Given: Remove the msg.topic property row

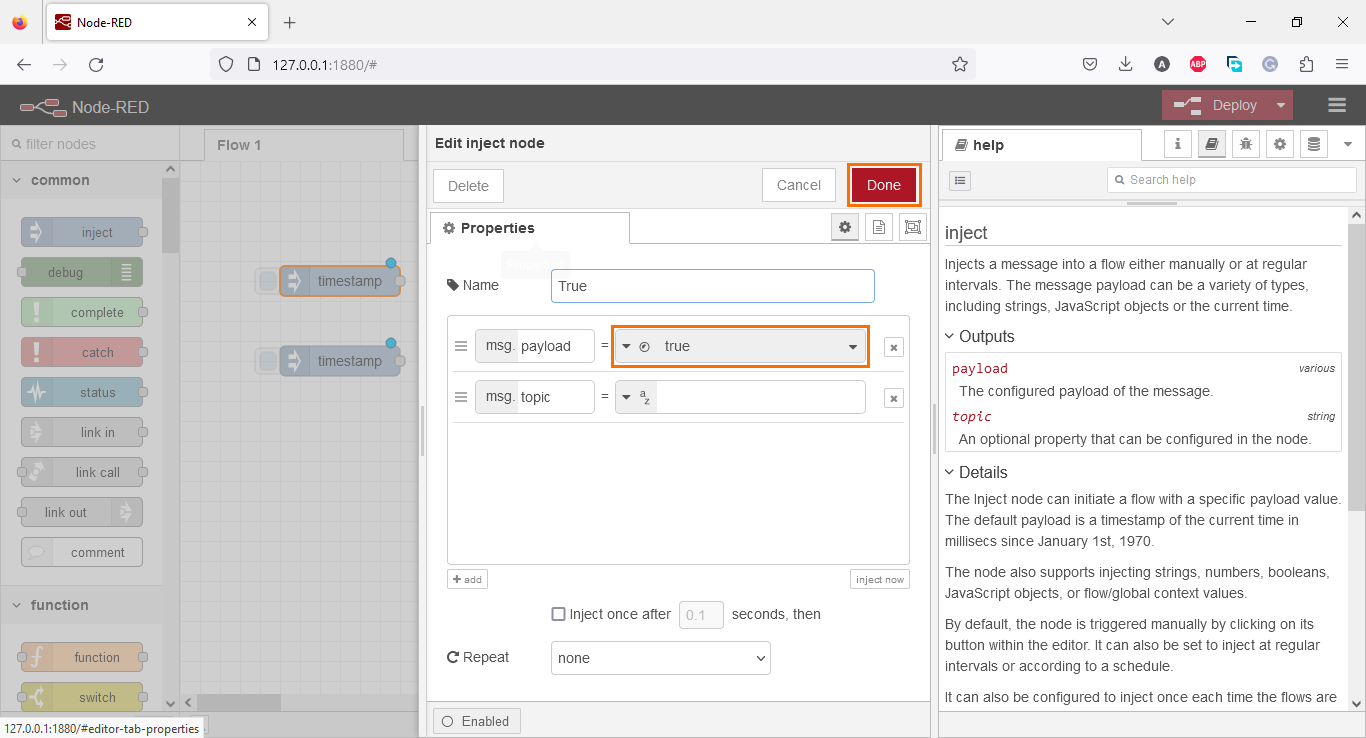Looking at the screenshot, I should click(x=894, y=398).
